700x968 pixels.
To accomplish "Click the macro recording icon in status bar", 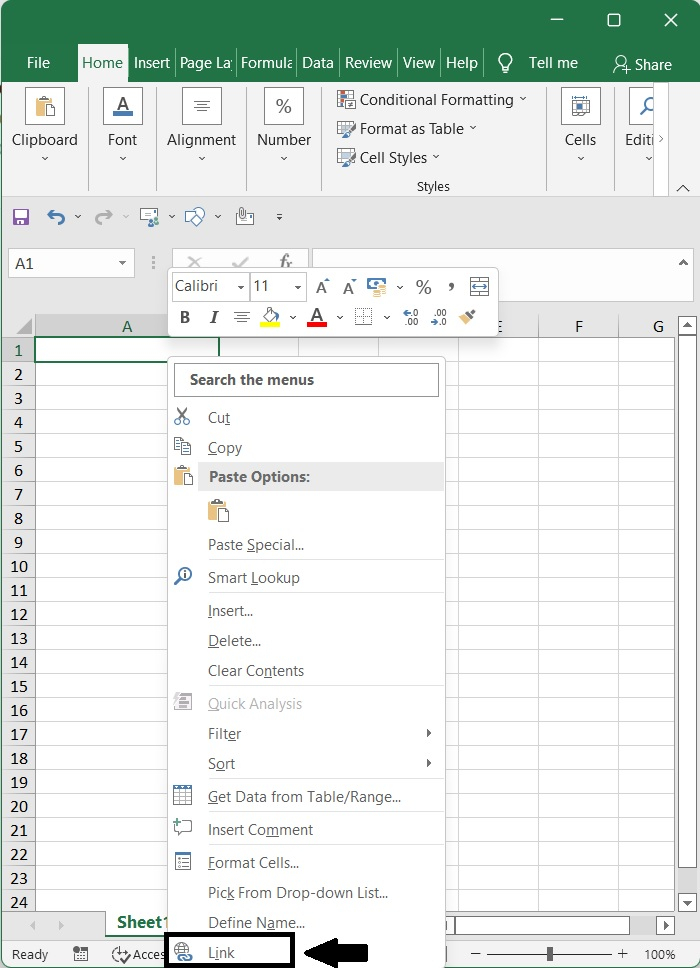I will coord(80,954).
